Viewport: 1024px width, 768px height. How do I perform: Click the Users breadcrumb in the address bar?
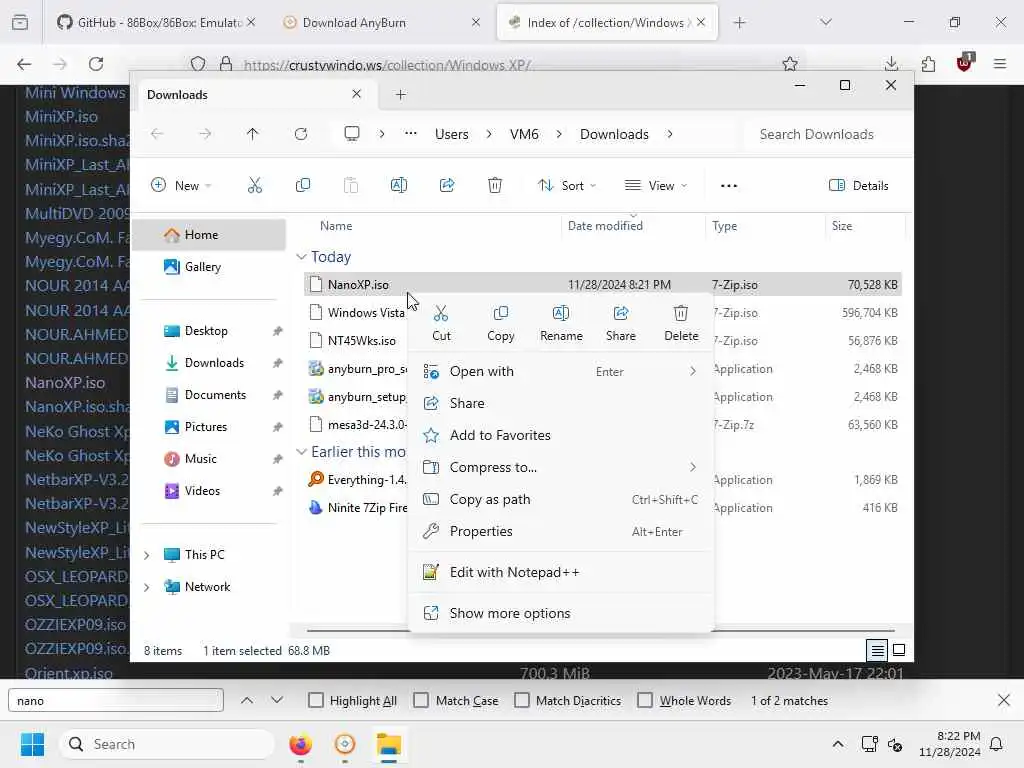(451, 134)
